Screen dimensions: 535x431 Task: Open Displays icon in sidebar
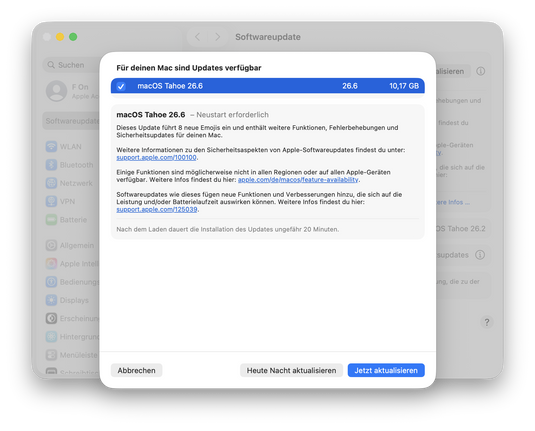51,300
